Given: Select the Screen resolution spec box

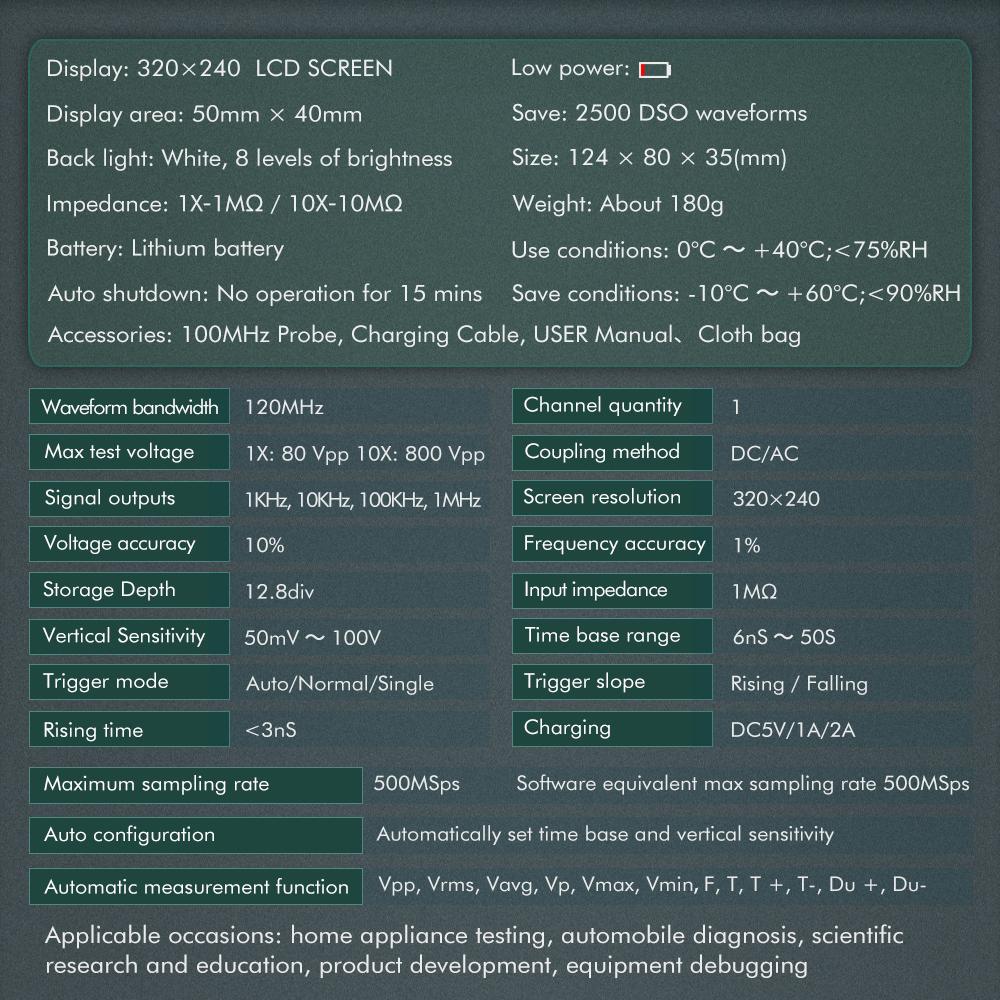Looking at the screenshot, I should 612,497.
